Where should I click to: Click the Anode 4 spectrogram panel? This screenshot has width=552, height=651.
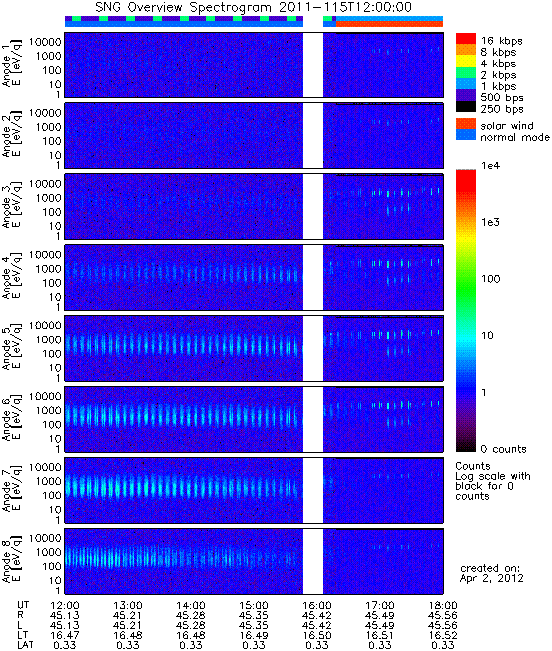(x=254, y=278)
